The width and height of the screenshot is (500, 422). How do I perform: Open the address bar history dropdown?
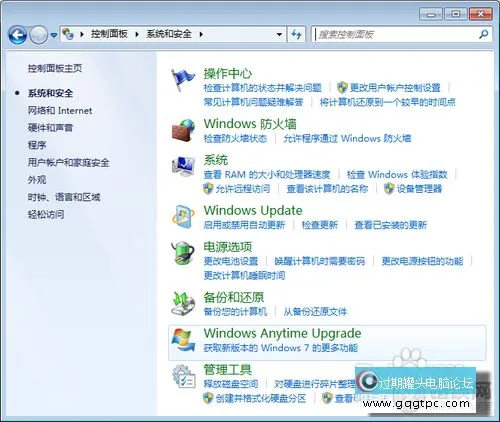coord(279,34)
